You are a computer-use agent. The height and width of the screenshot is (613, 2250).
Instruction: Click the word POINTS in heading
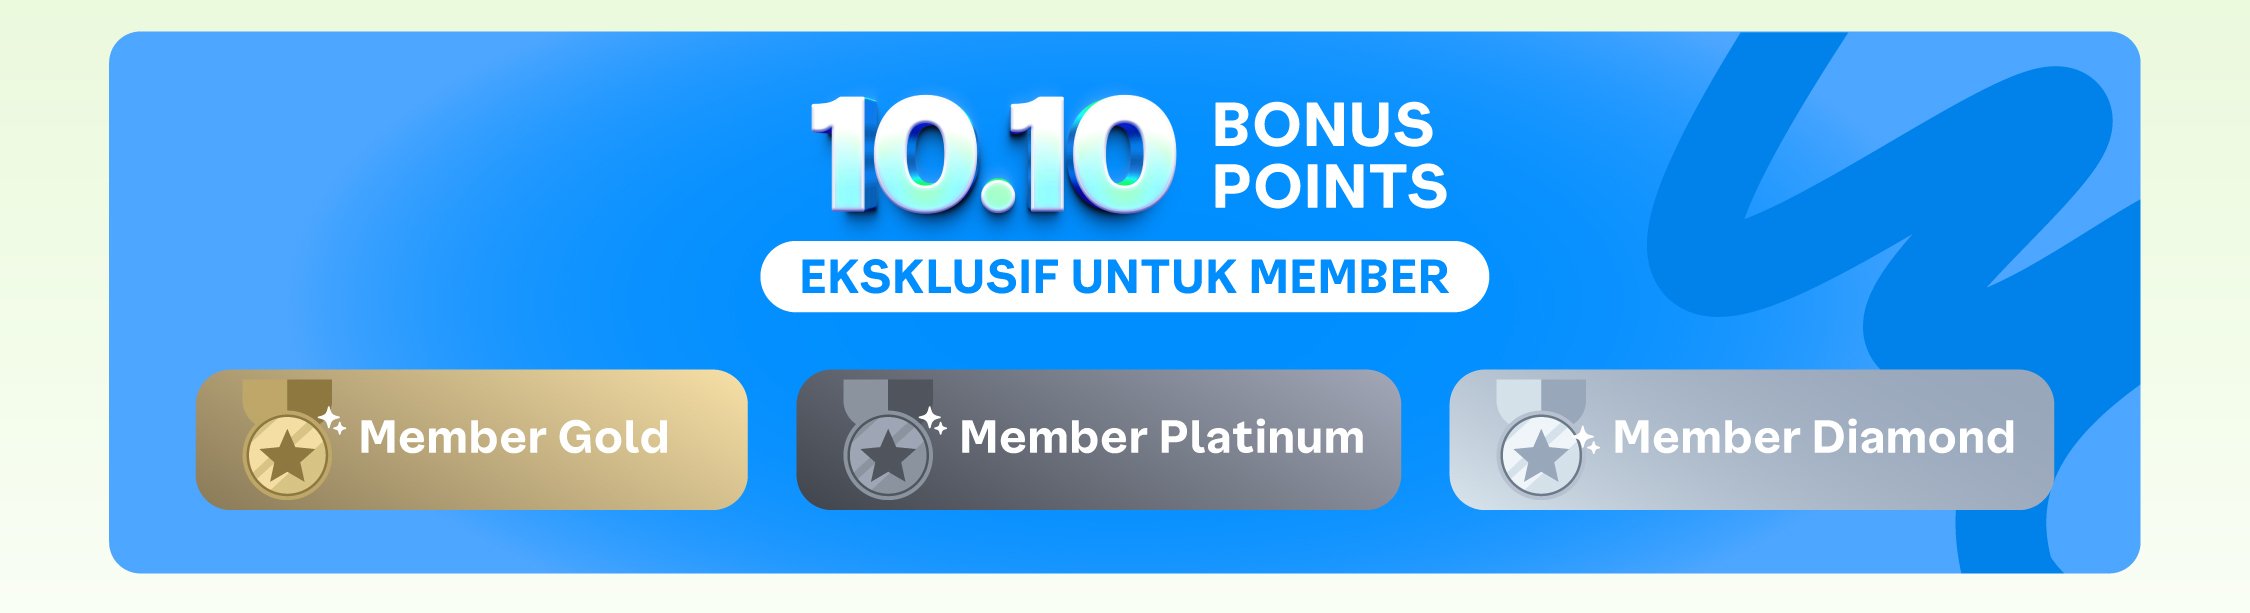tap(1330, 186)
